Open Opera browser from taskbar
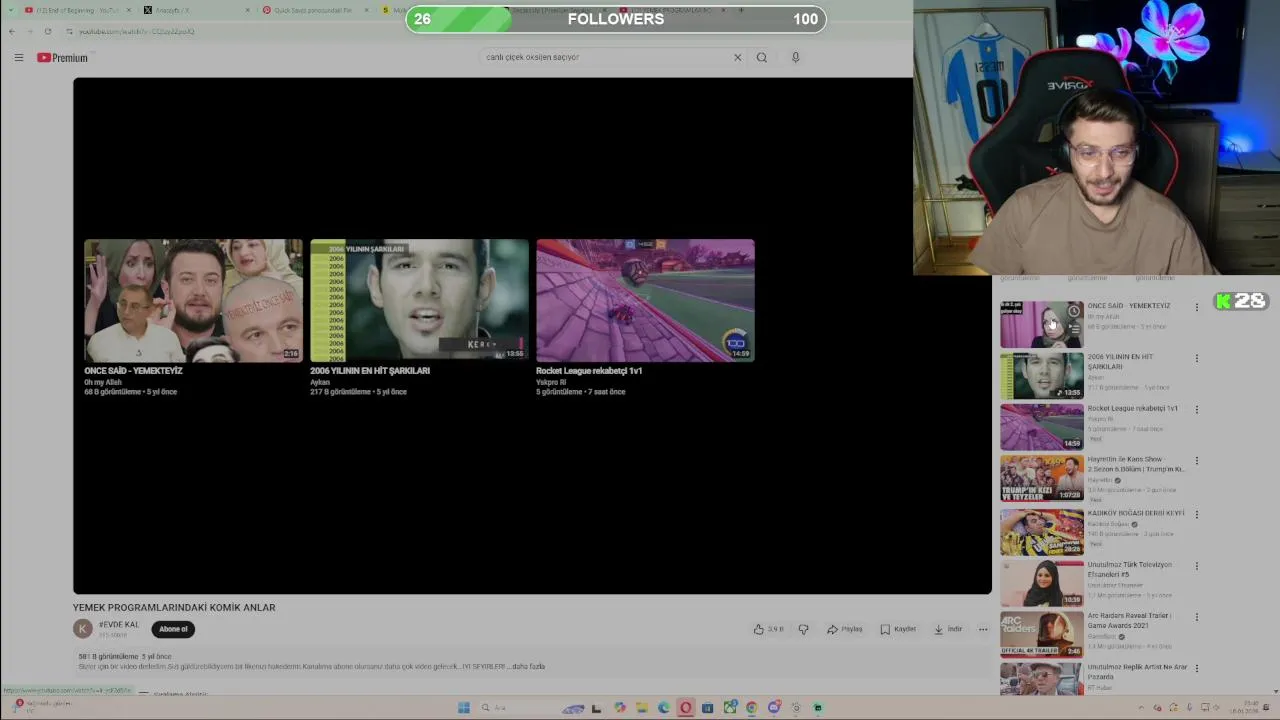 (x=685, y=708)
